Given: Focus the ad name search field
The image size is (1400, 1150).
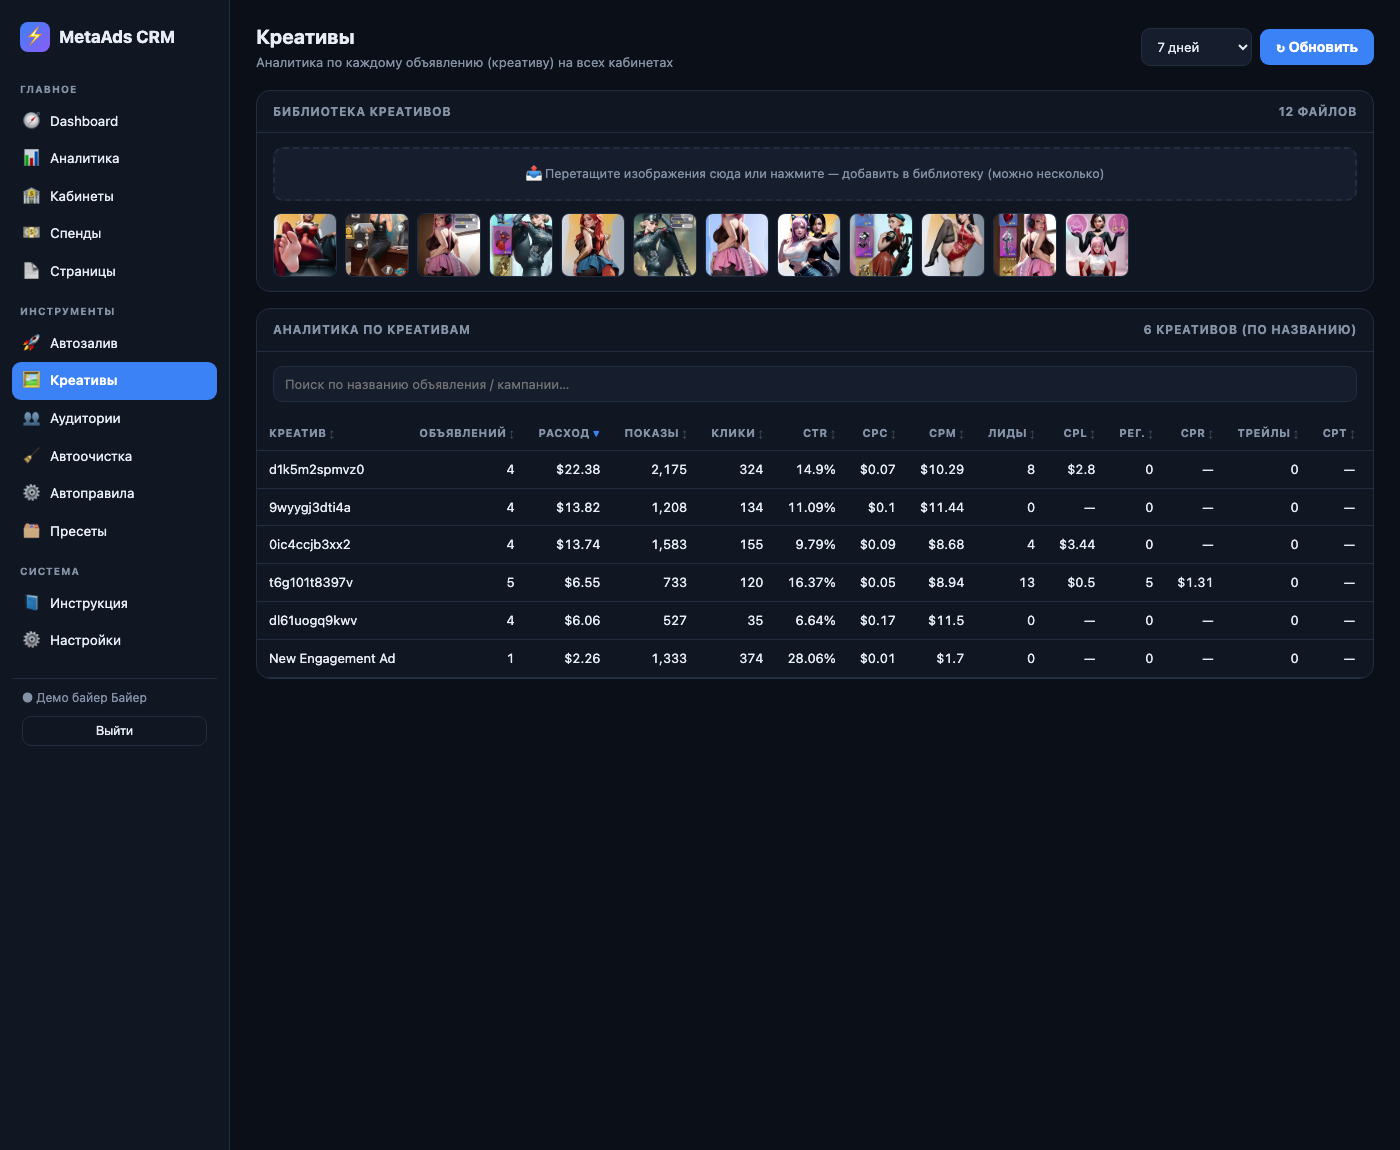Looking at the screenshot, I should 815,384.
